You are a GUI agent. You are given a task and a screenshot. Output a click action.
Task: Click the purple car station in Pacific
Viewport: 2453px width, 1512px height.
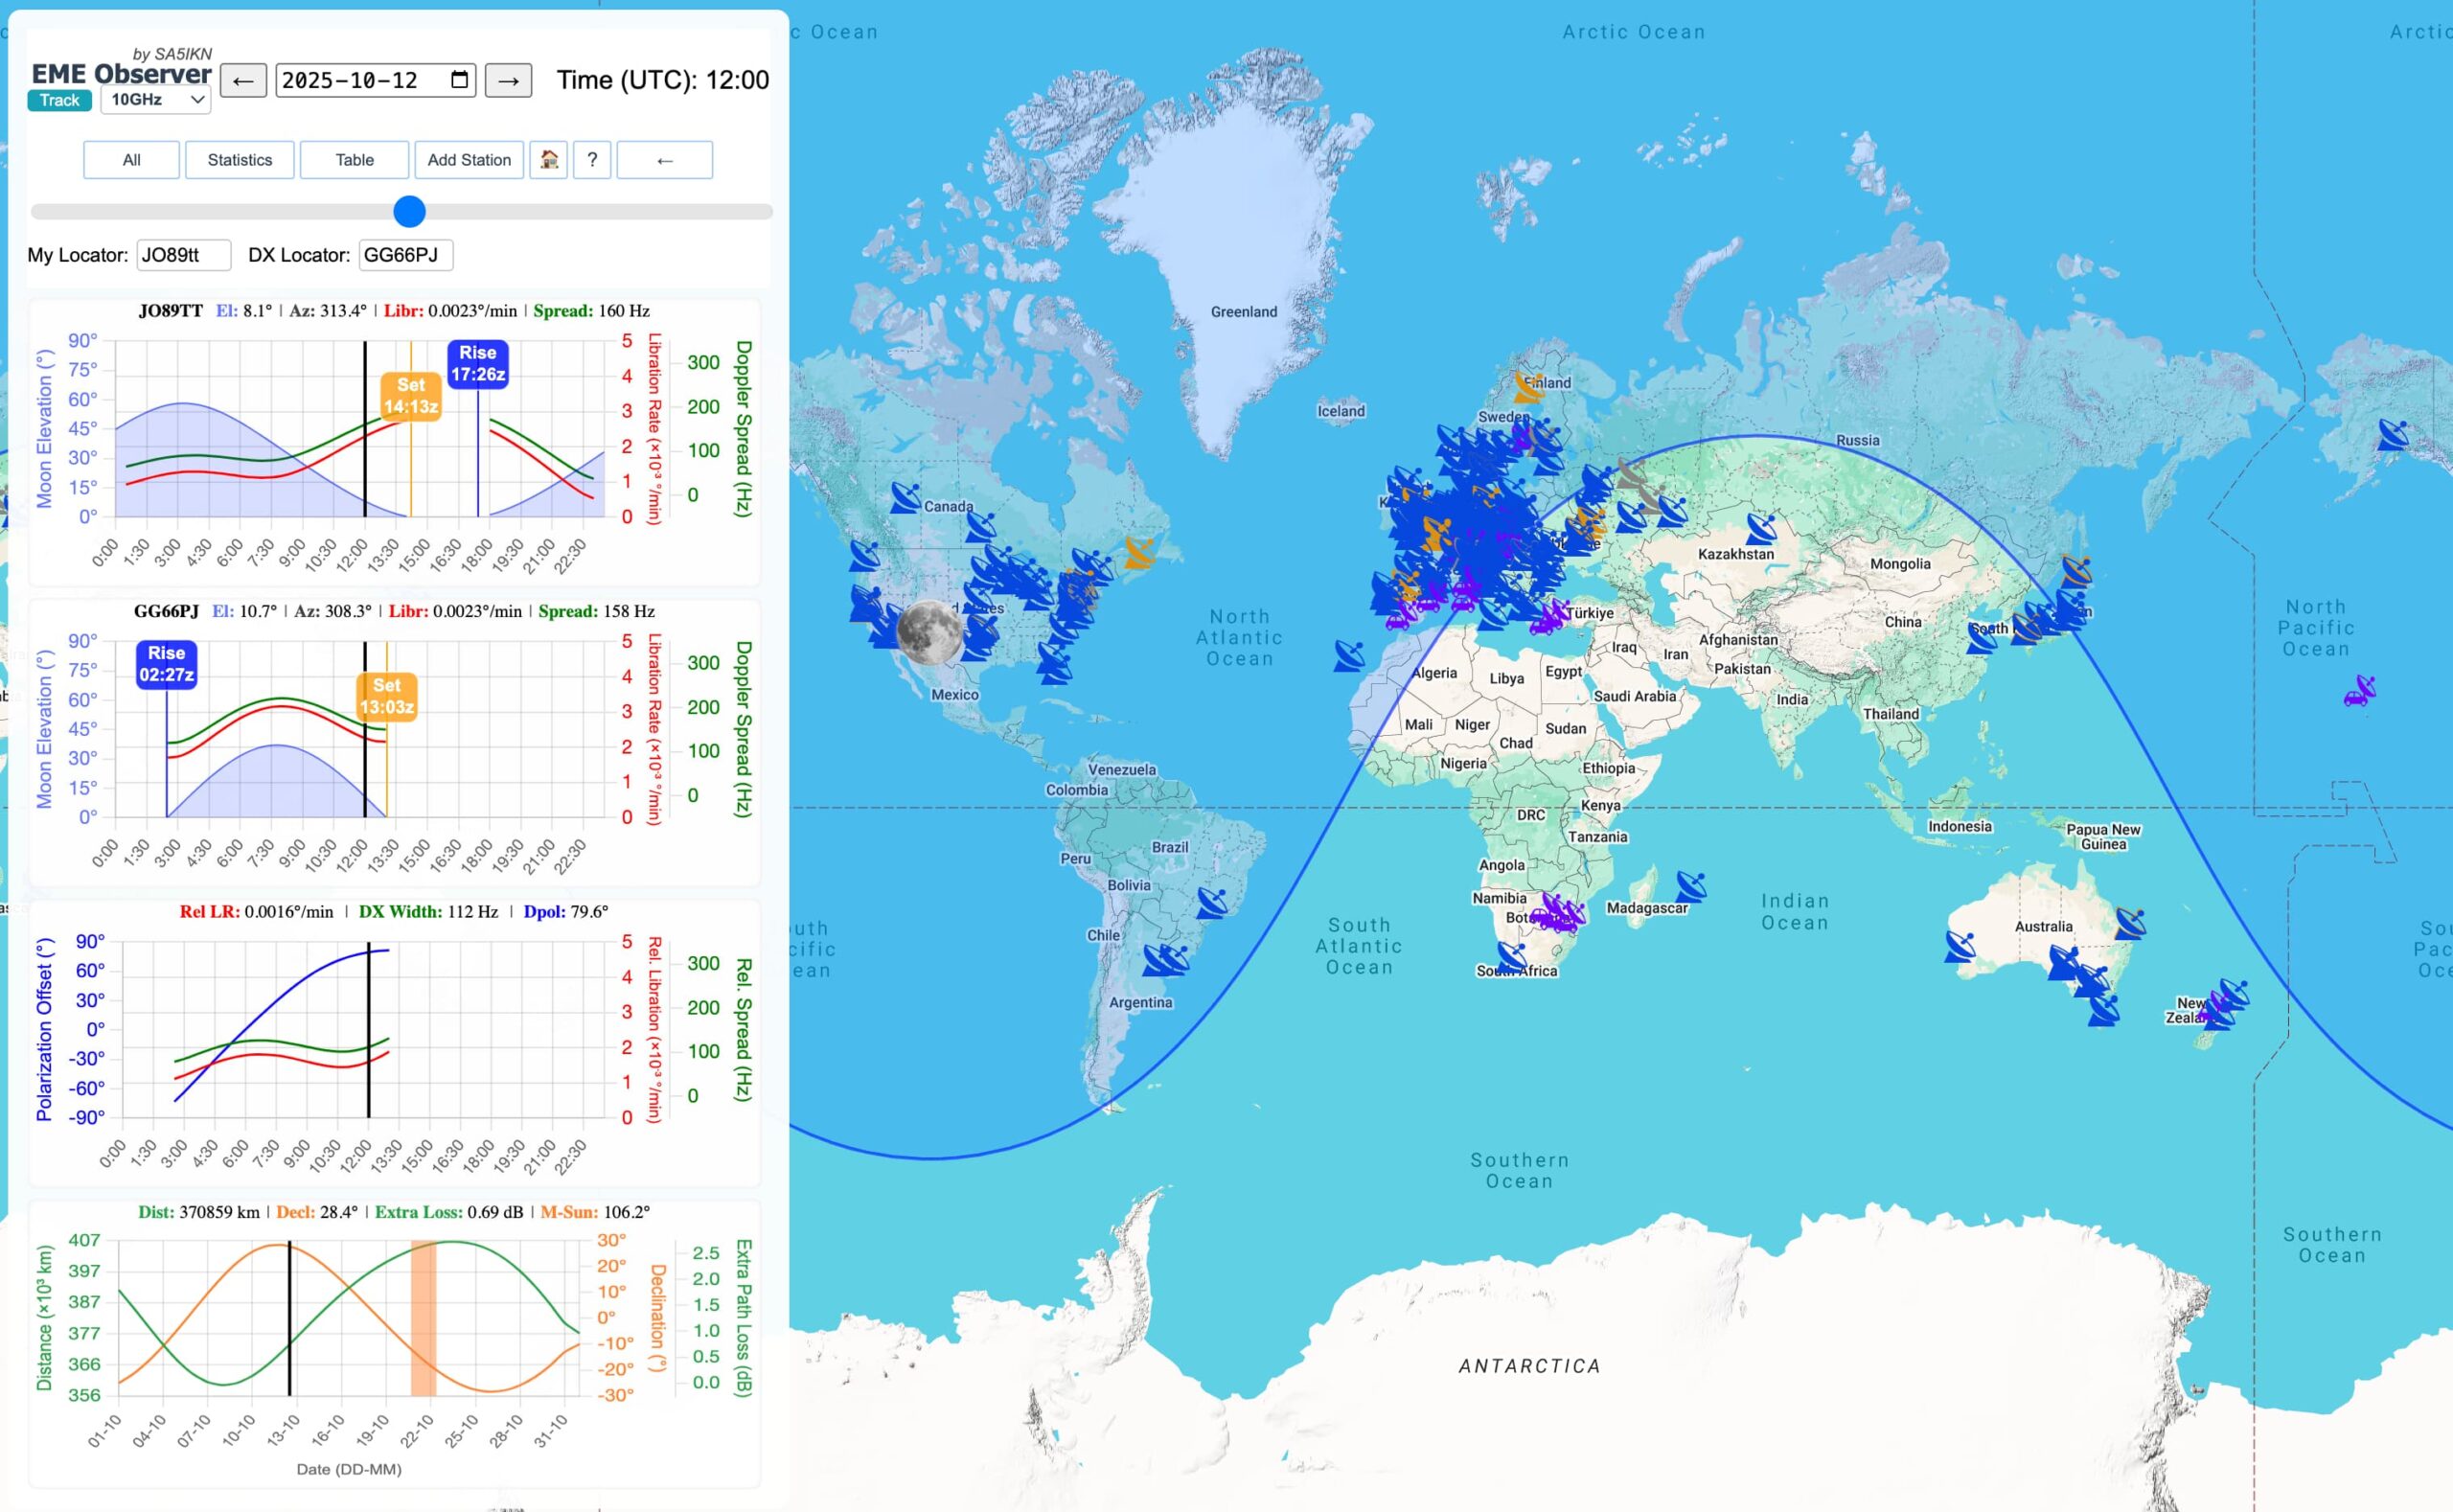[x=2359, y=691]
